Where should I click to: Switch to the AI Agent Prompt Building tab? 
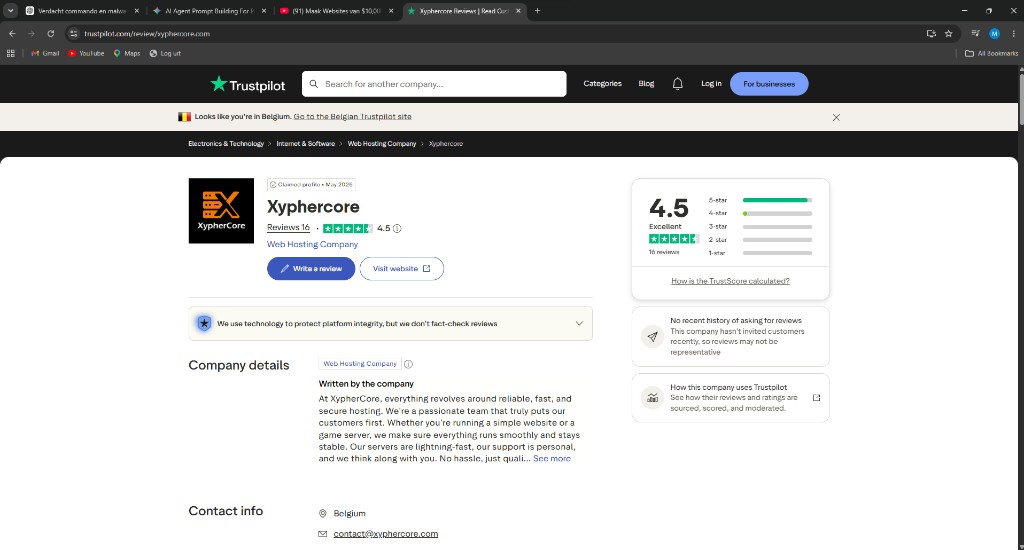[x=209, y=11]
